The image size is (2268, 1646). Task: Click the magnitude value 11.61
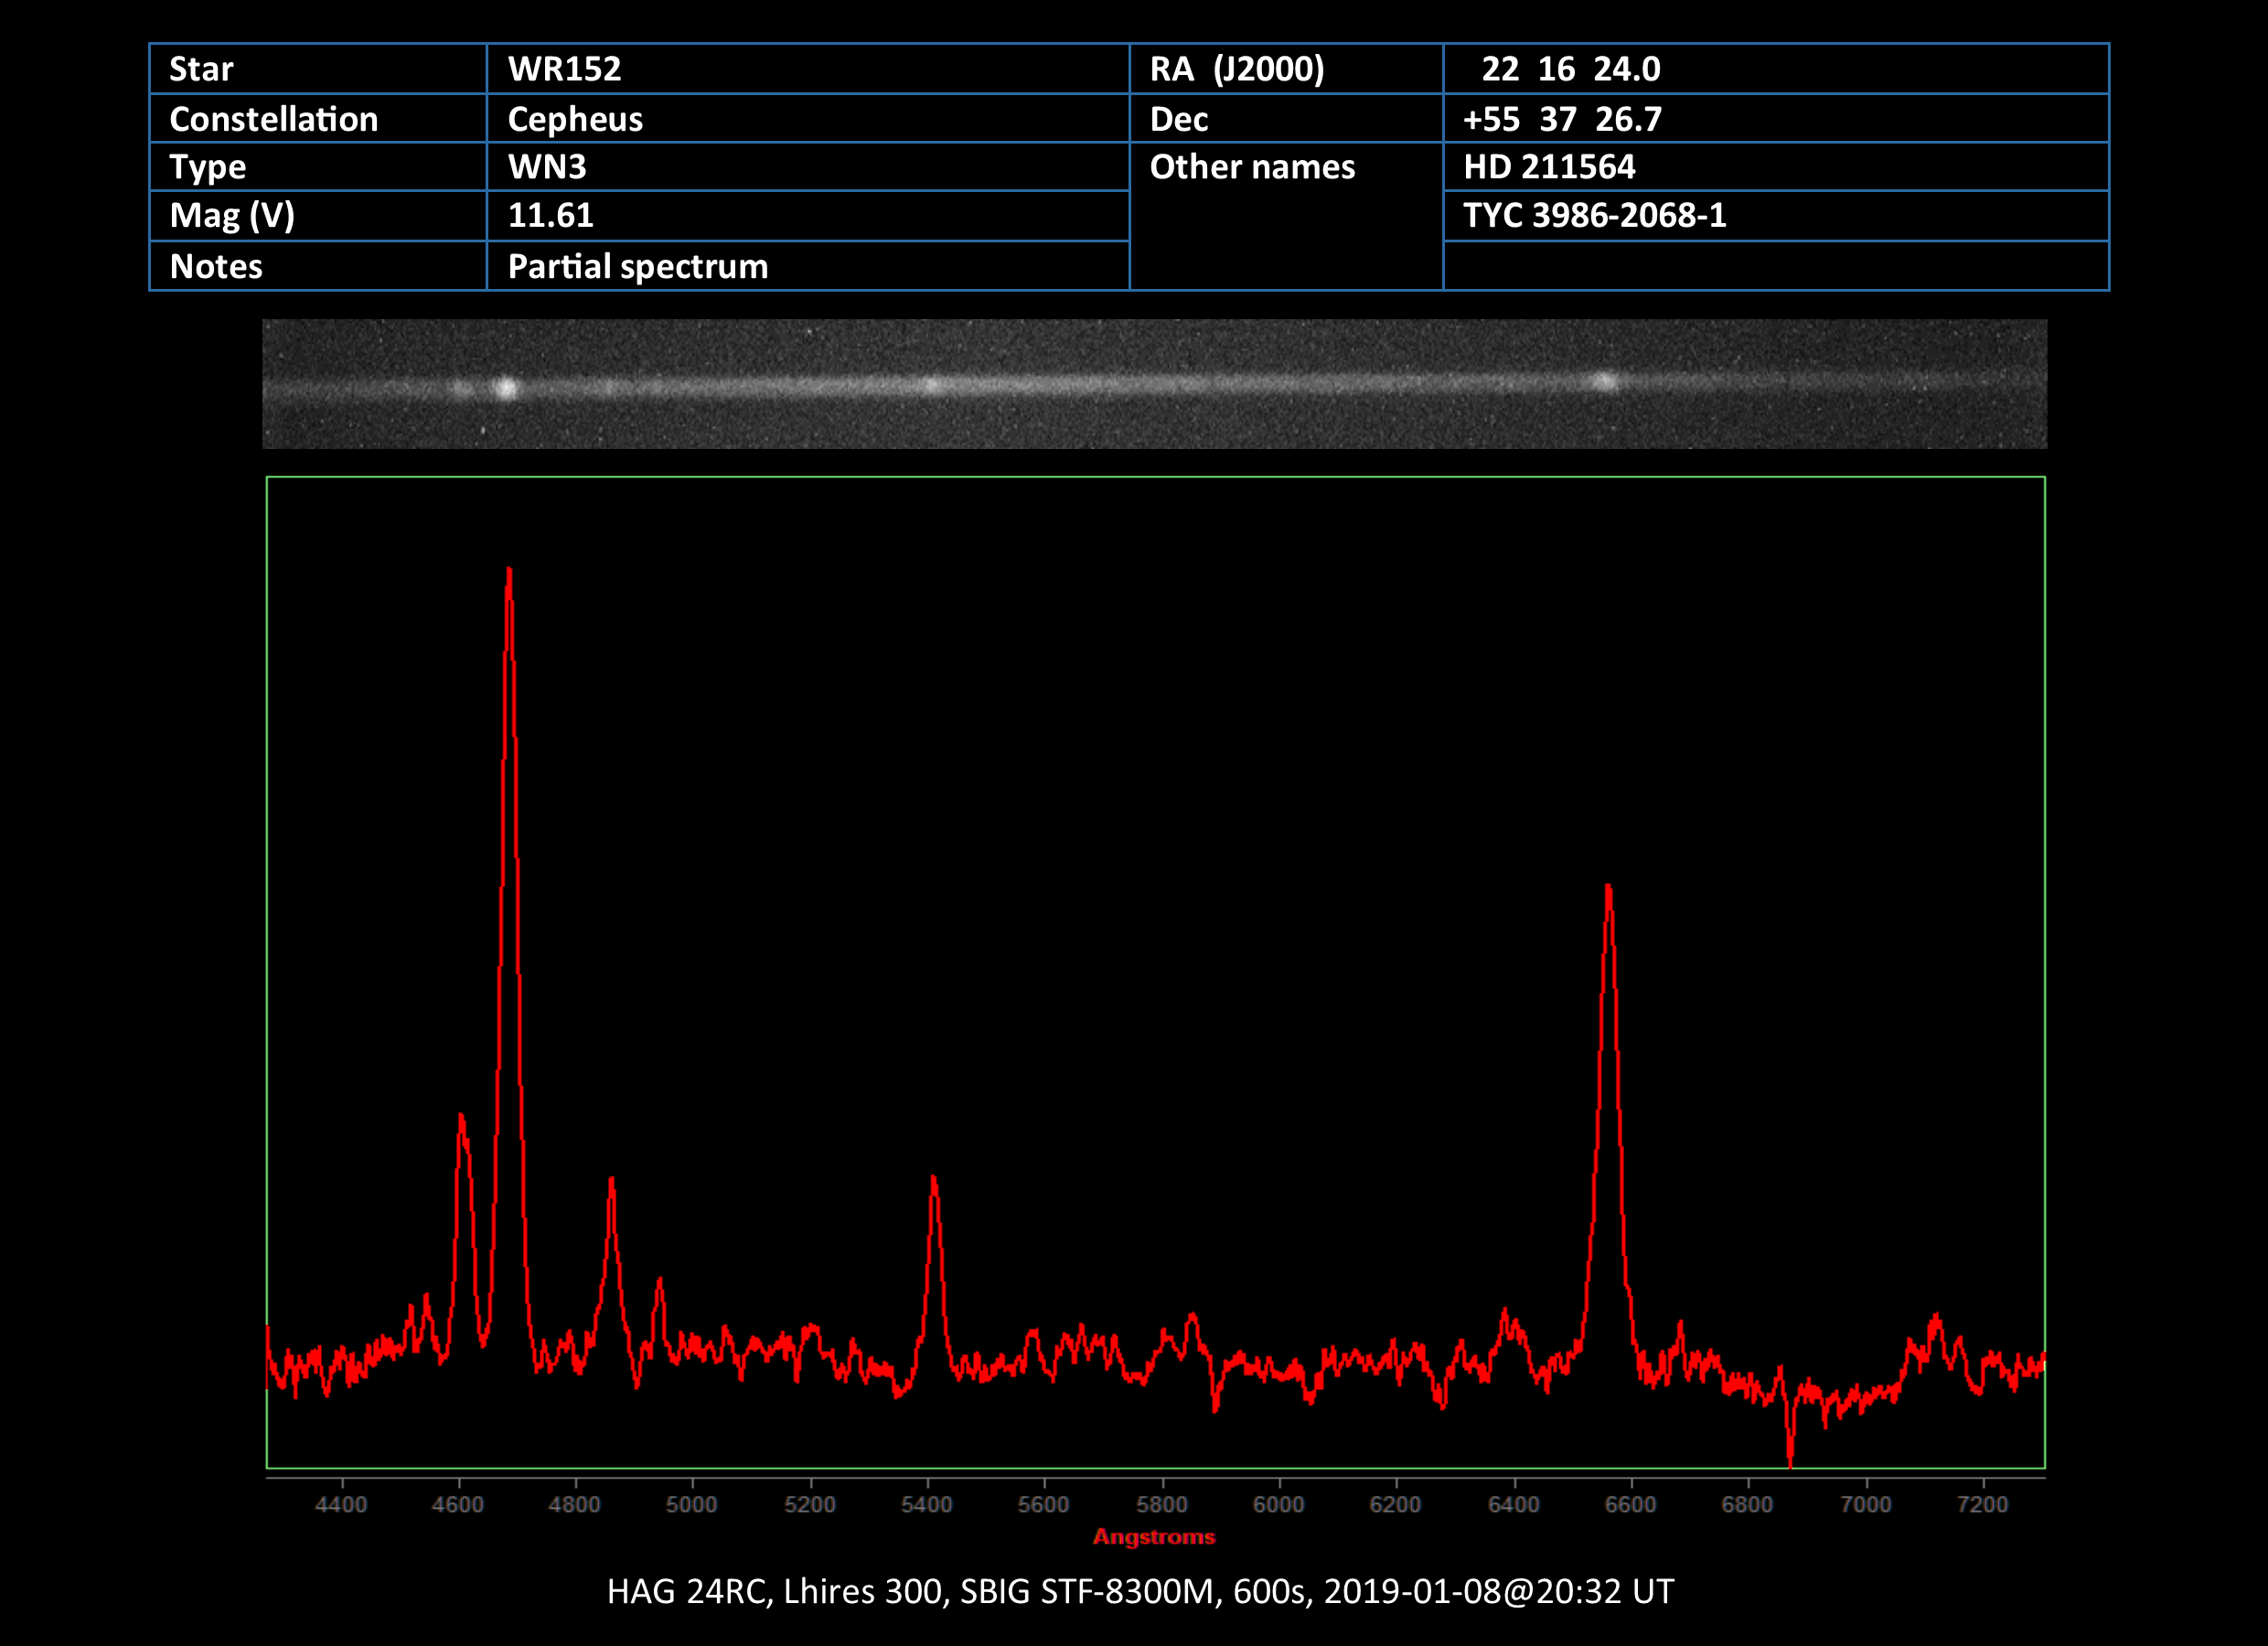pos(550,215)
